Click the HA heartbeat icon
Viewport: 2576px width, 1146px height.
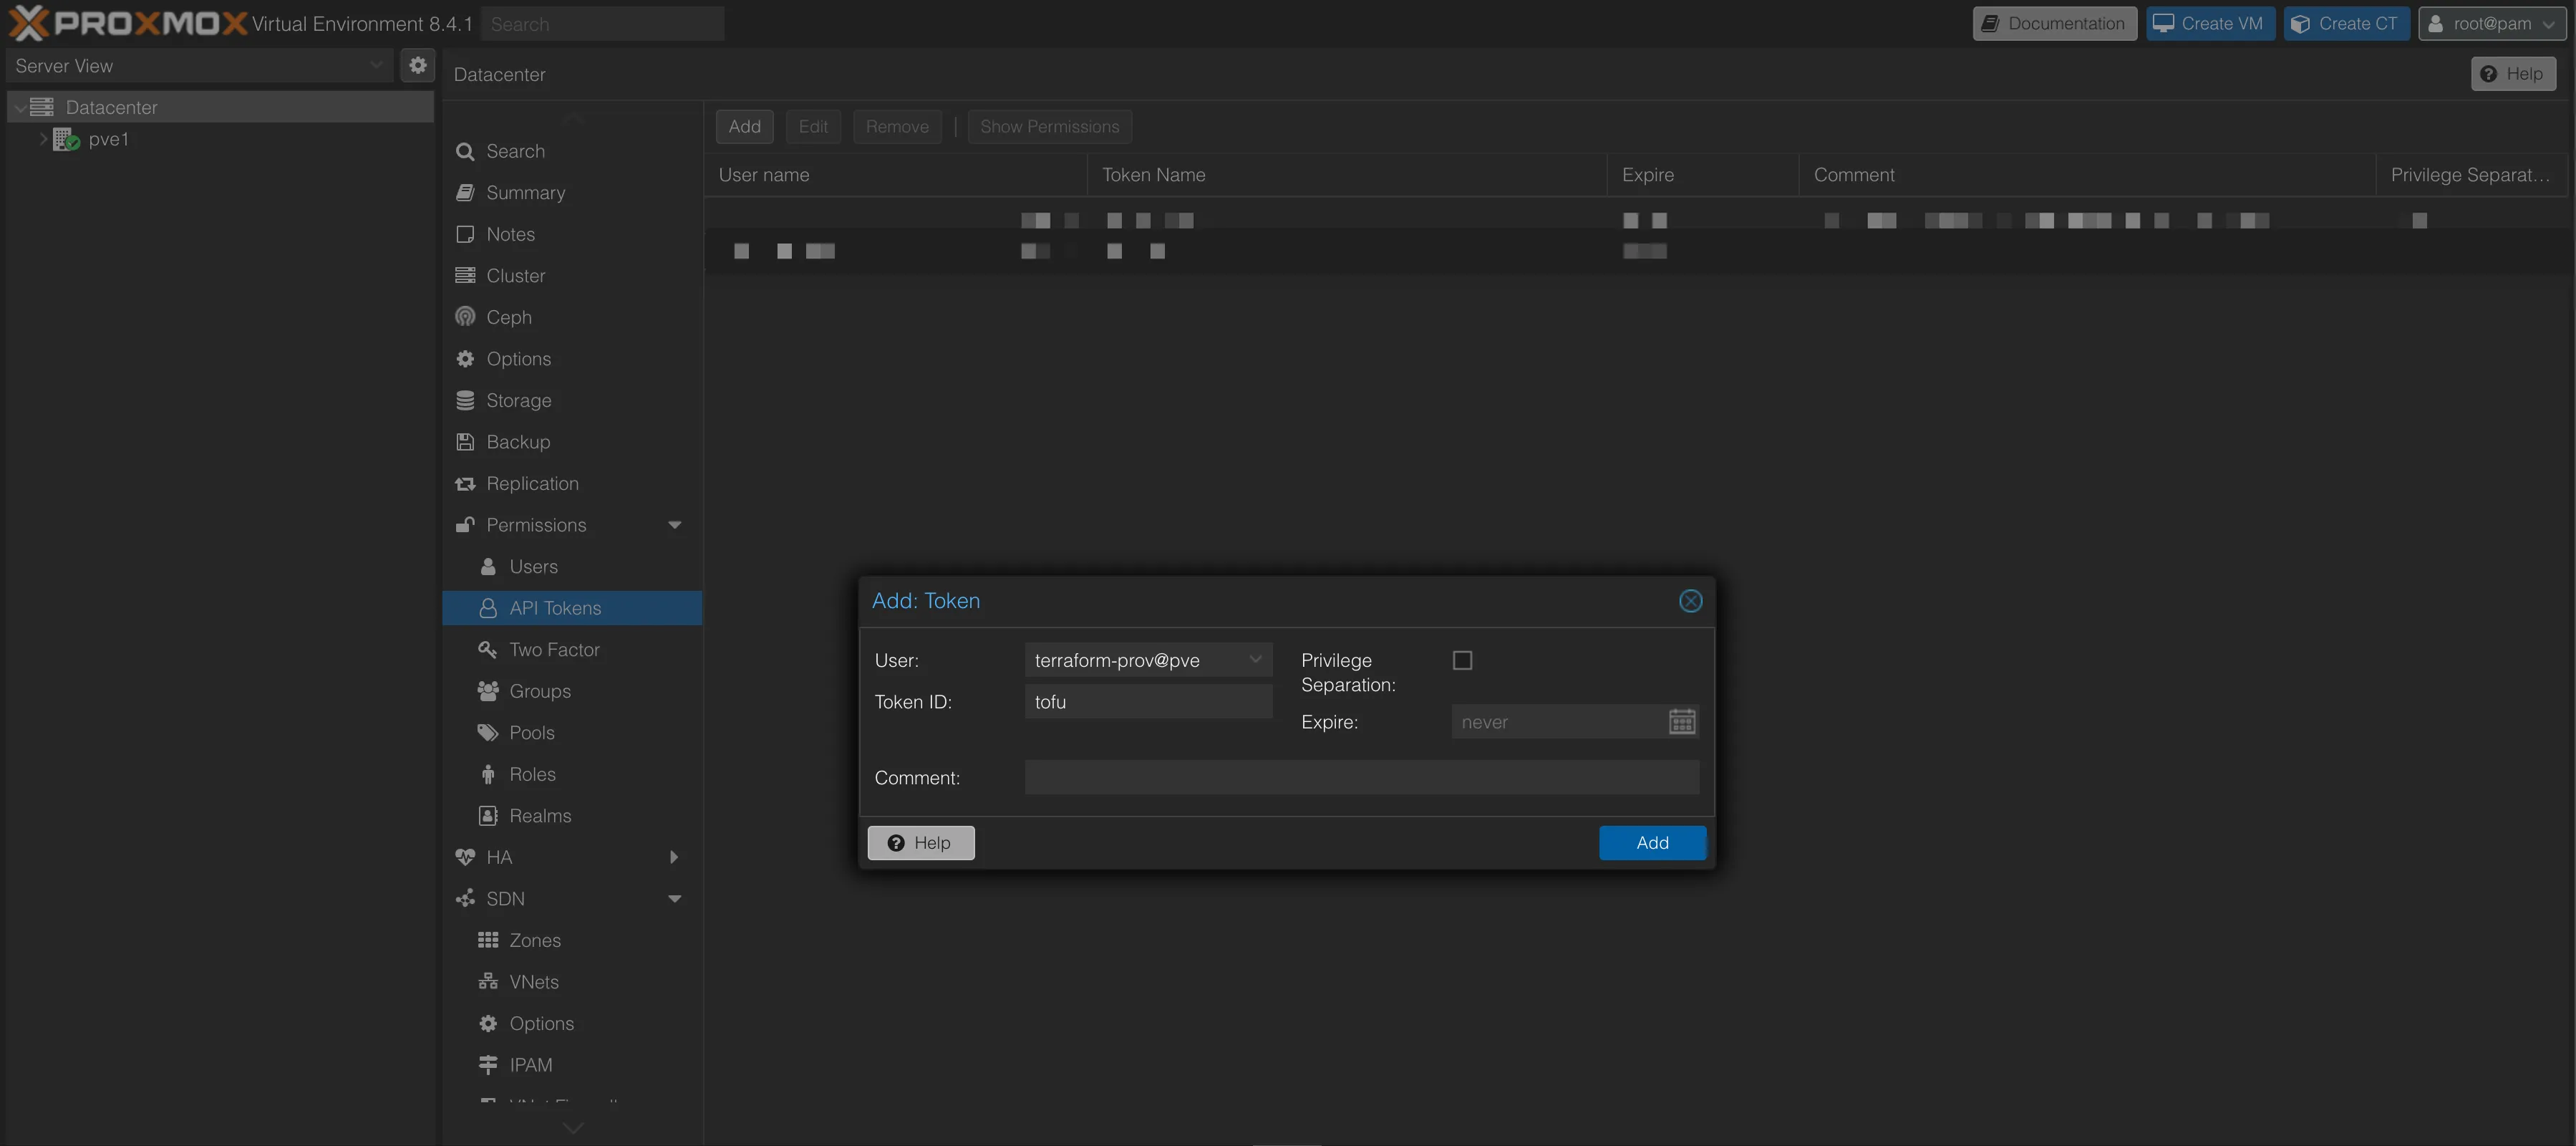click(x=465, y=857)
